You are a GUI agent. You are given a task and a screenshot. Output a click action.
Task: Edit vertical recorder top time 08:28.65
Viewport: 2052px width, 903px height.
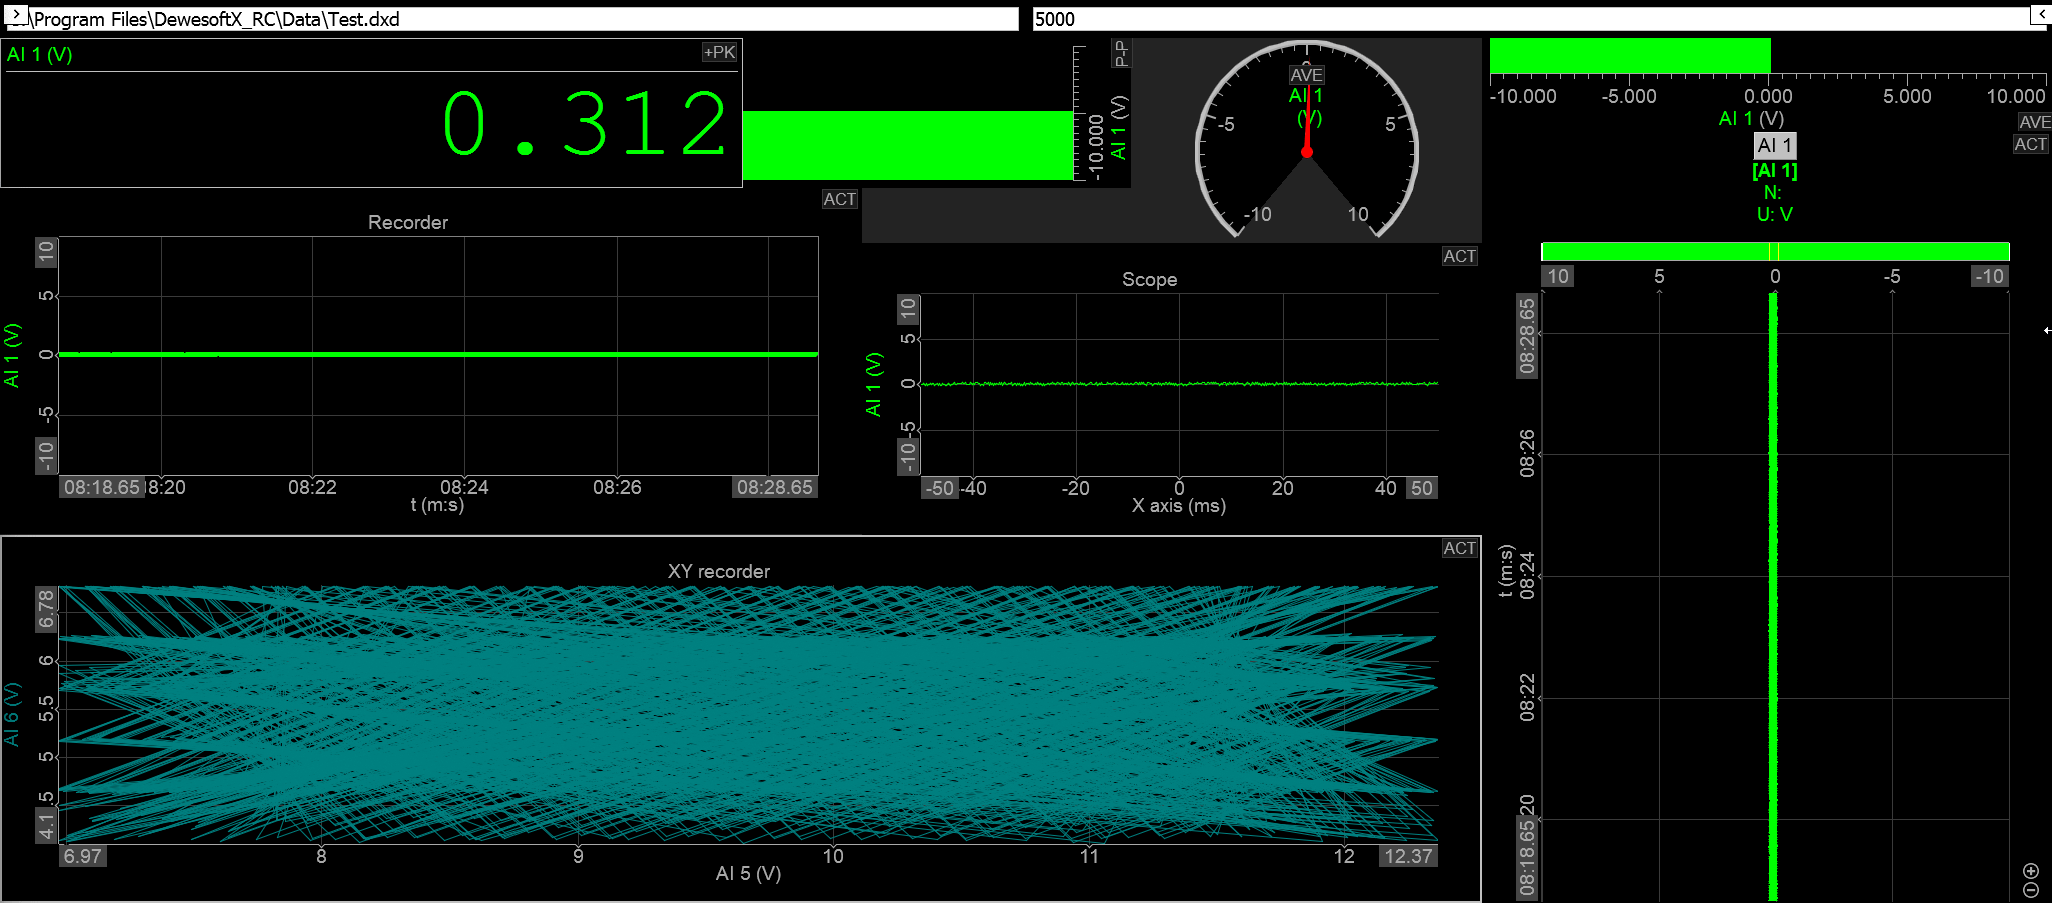pos(1527,337)
